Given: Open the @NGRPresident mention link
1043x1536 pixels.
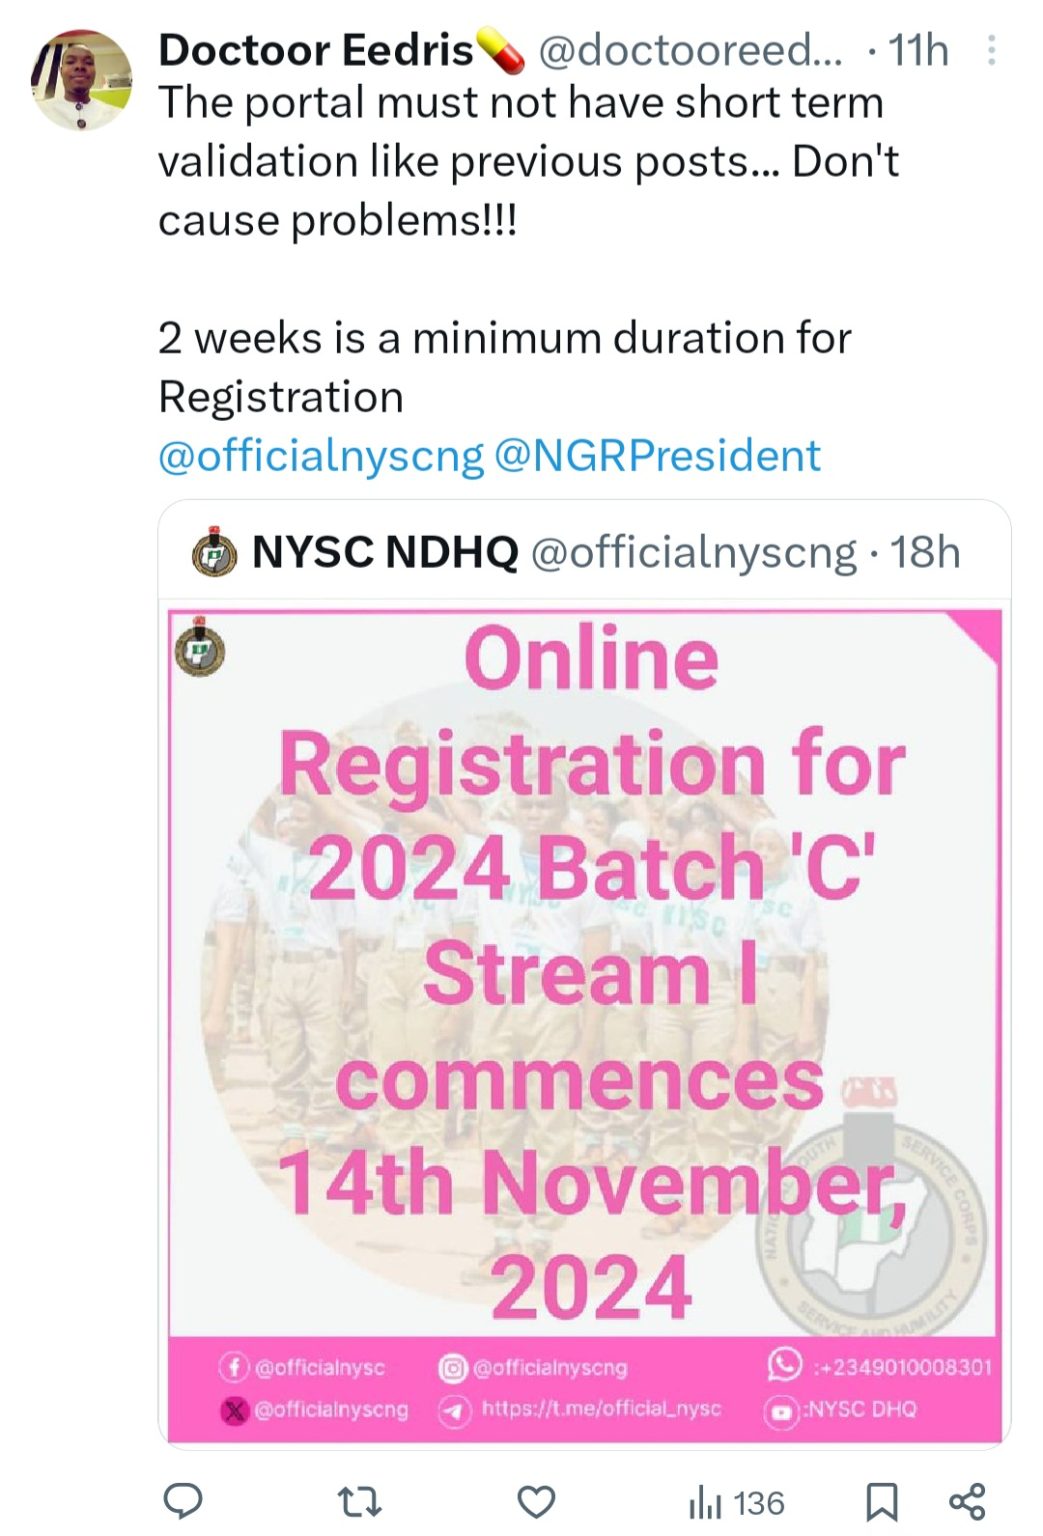Looking at the screenshot, I should (657, 456).
